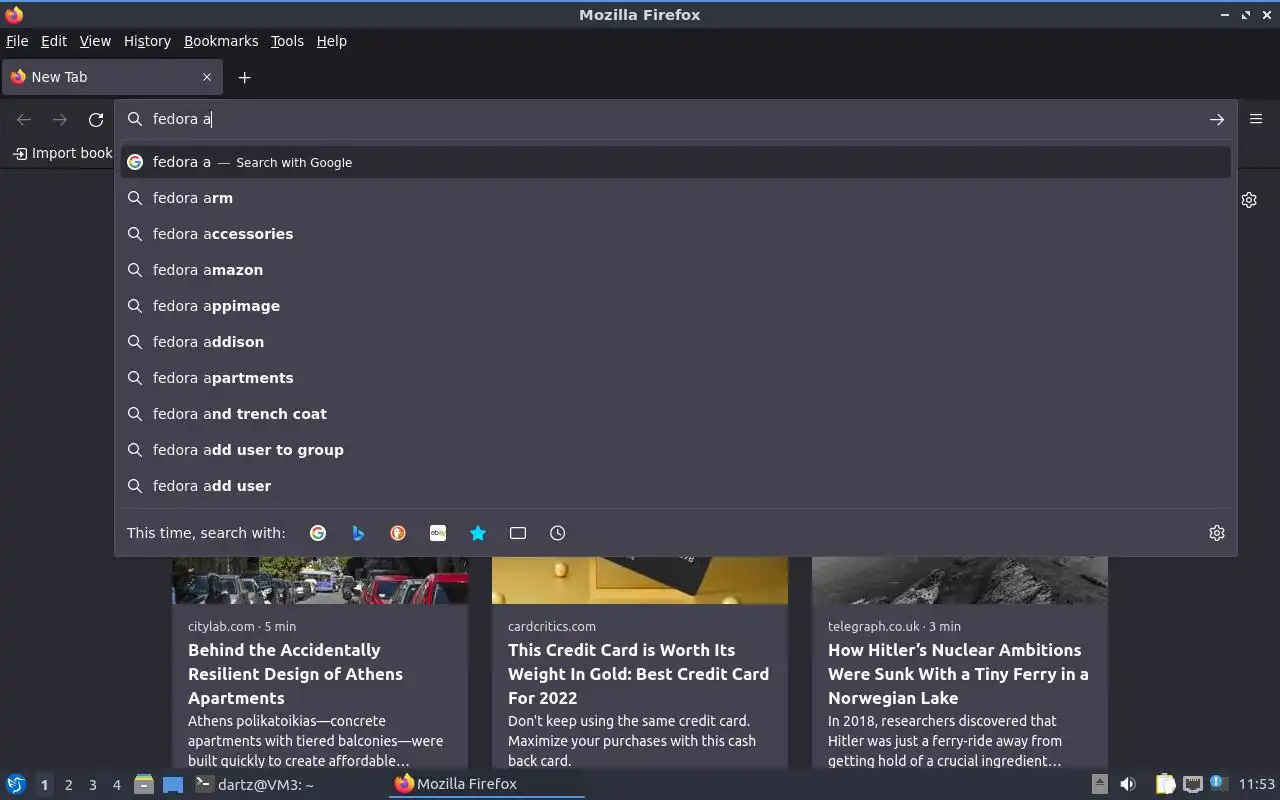The image size is (1280, 800).
Task: Select 'fedora a — Search with Google' row
Action: tap(675, 162)
